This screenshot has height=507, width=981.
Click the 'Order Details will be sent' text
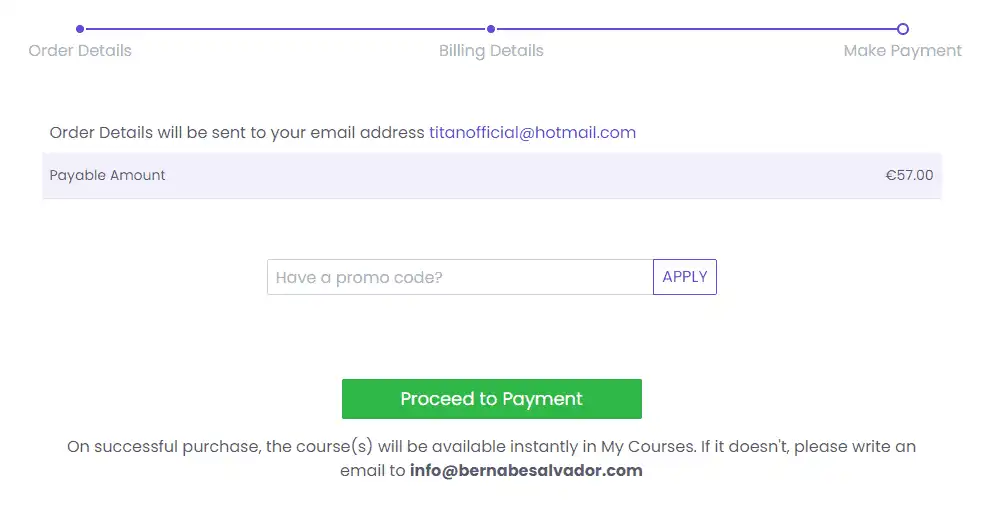tap(237, 132)
